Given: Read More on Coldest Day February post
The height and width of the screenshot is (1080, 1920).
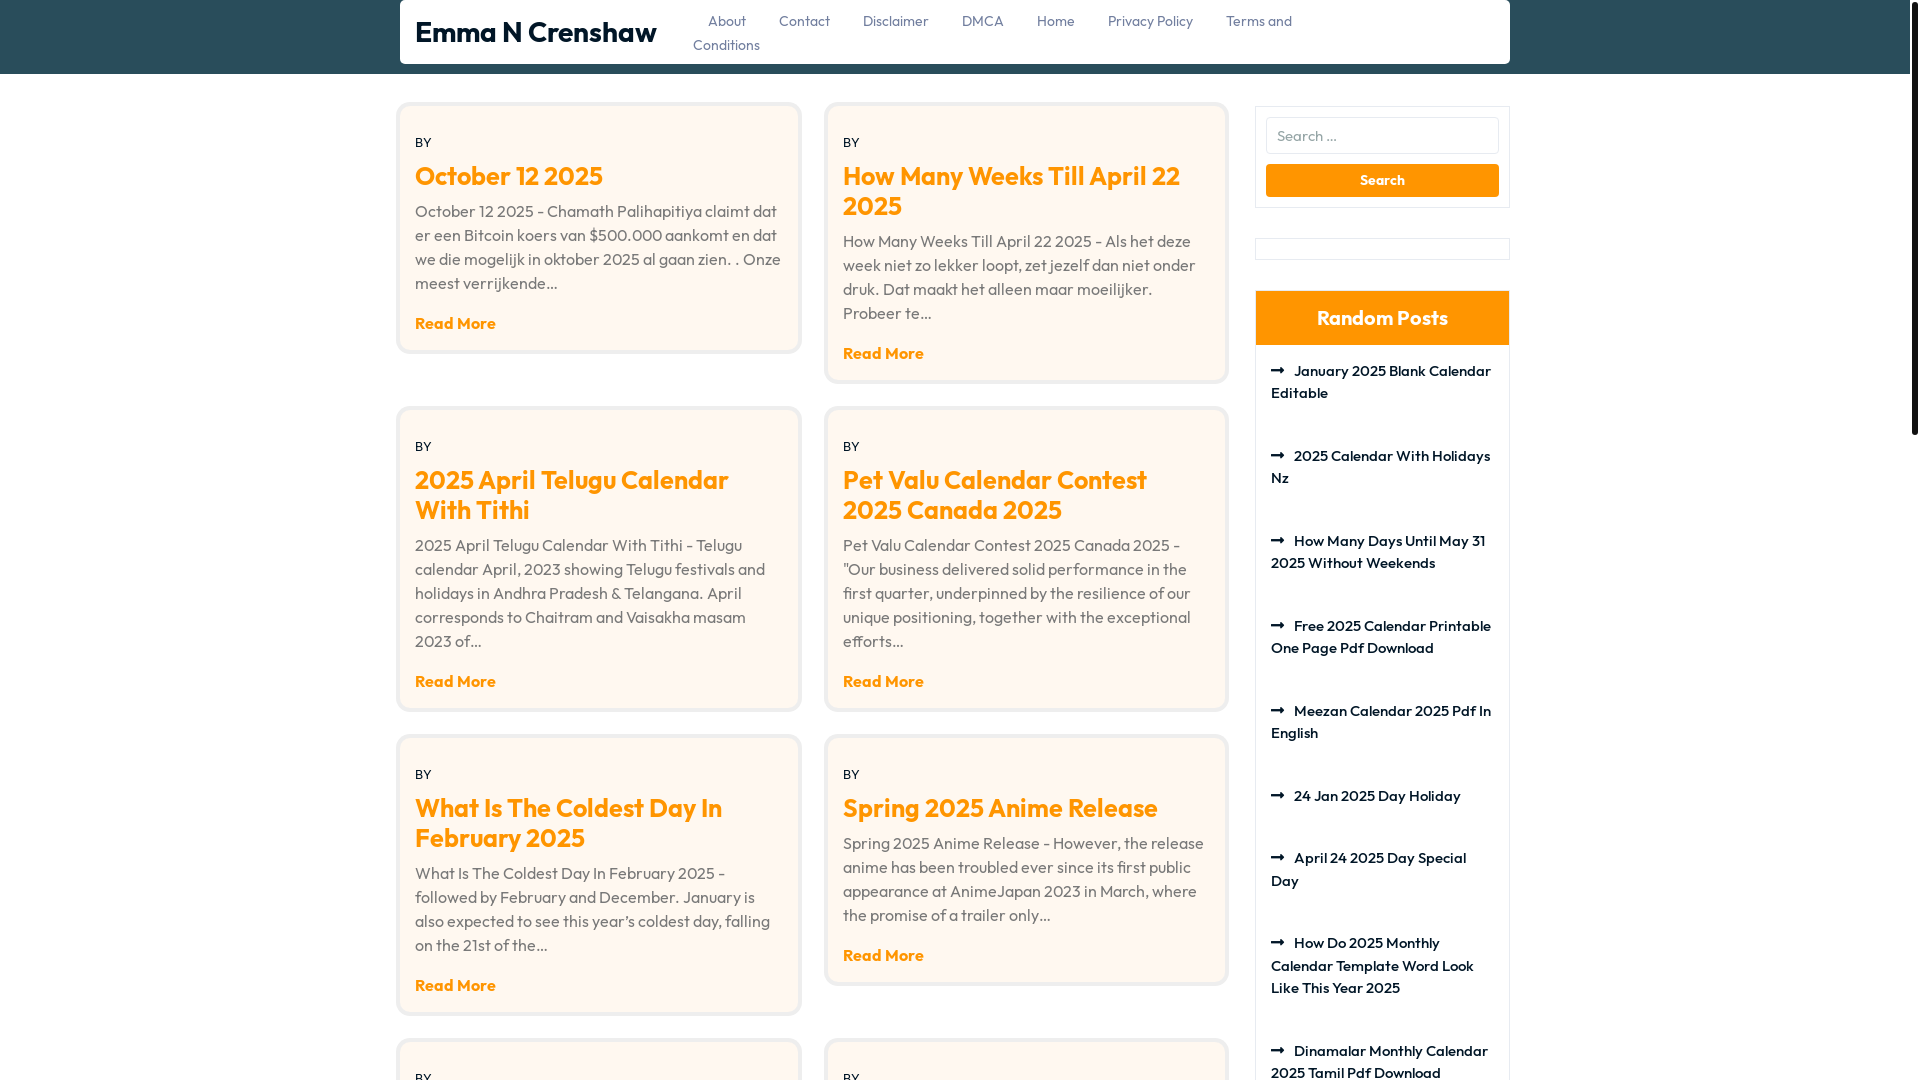Looking at the screenshot, I should point(455,985).
